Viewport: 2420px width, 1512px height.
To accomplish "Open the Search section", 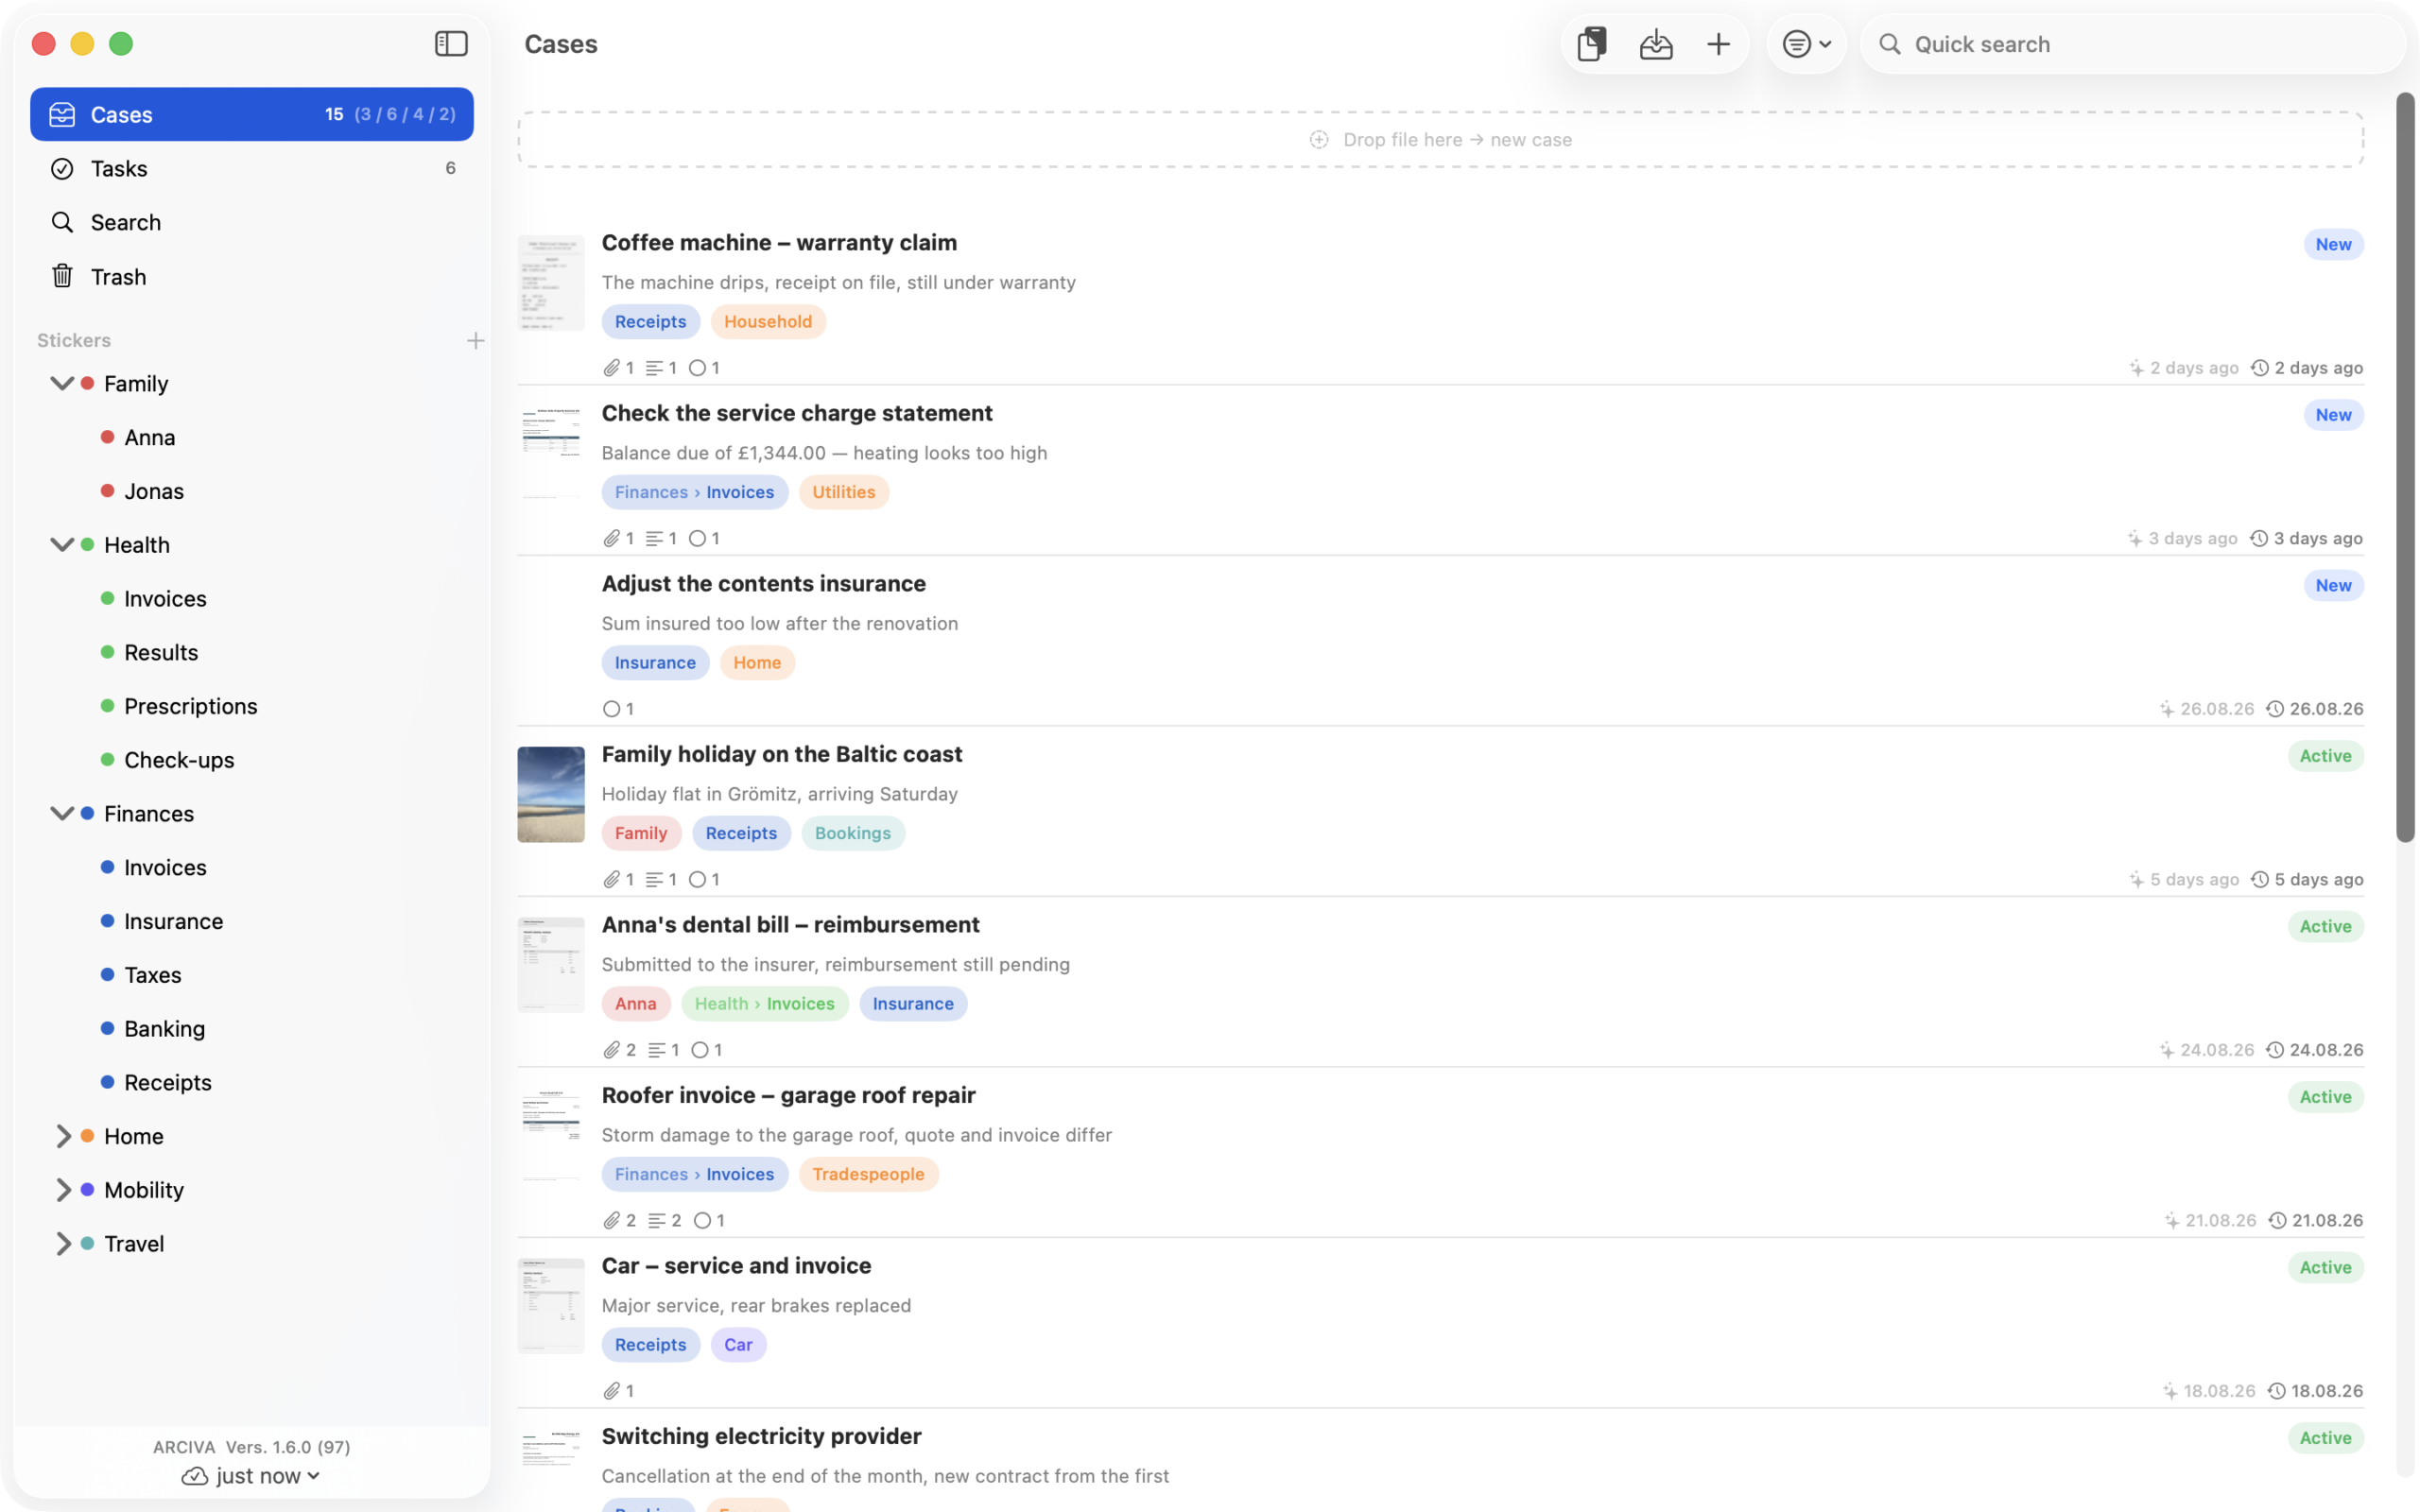I will [x=252, y=222].
